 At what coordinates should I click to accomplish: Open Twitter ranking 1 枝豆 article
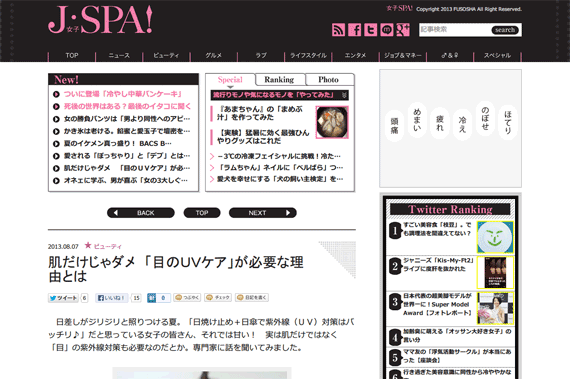[437, 229]
